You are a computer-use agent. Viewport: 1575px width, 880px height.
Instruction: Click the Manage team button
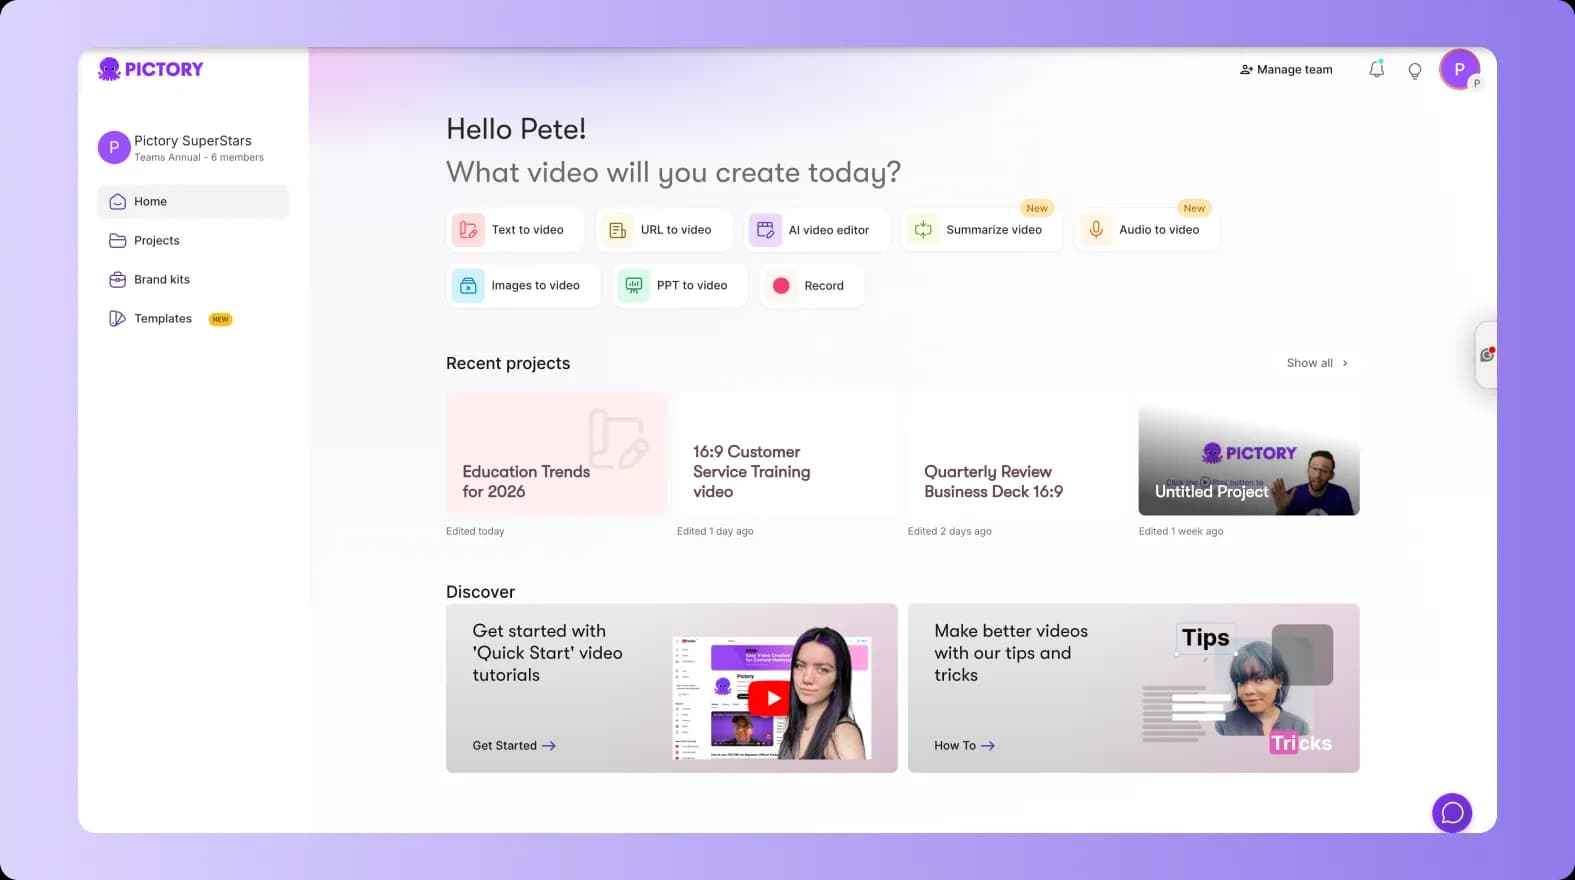coord(1286,69)
